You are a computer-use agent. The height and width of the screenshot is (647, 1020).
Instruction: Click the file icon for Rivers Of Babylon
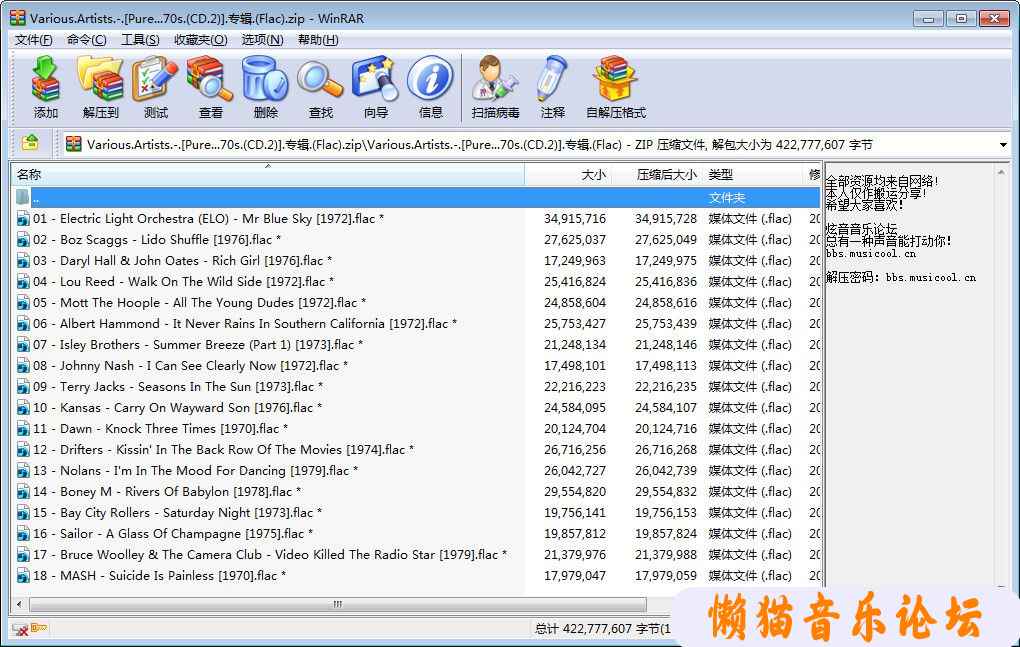tap(23, 492)
